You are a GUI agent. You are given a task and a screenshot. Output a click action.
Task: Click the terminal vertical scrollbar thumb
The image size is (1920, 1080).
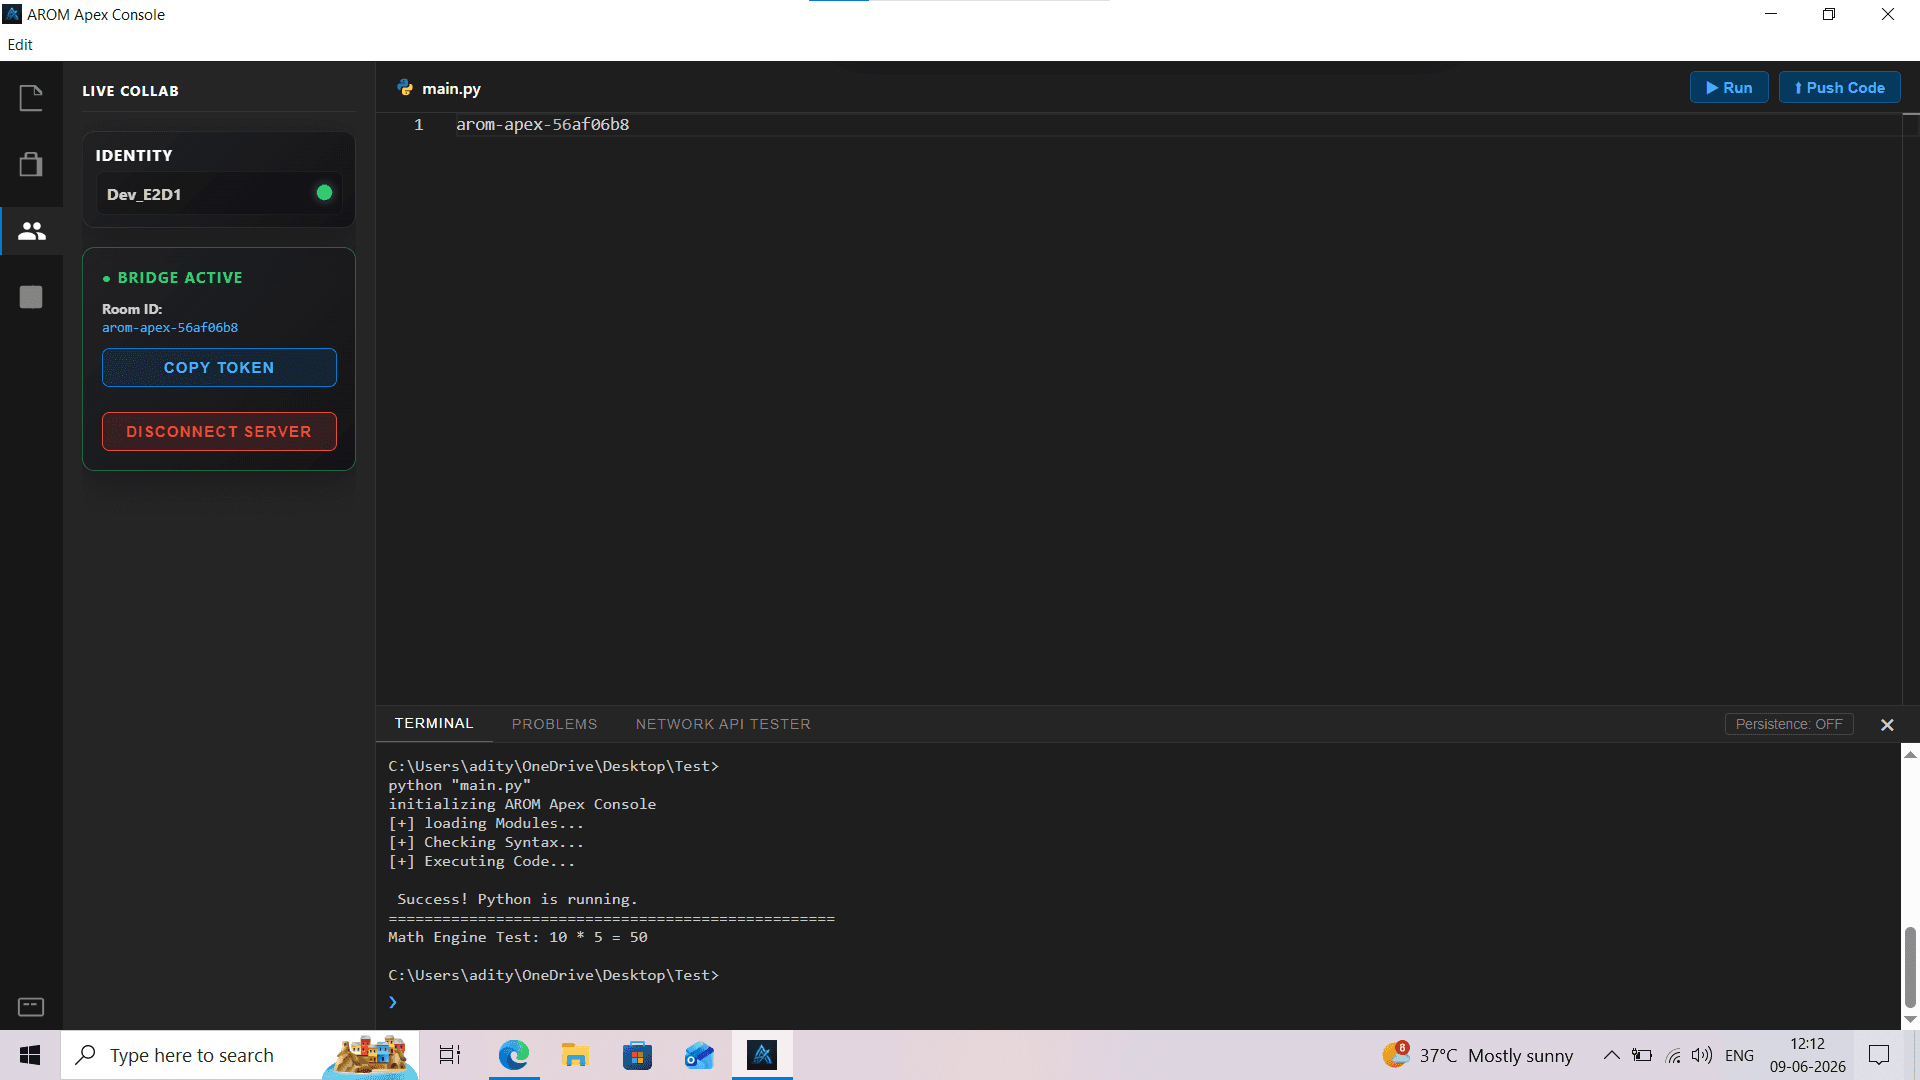click(1910, 966)
